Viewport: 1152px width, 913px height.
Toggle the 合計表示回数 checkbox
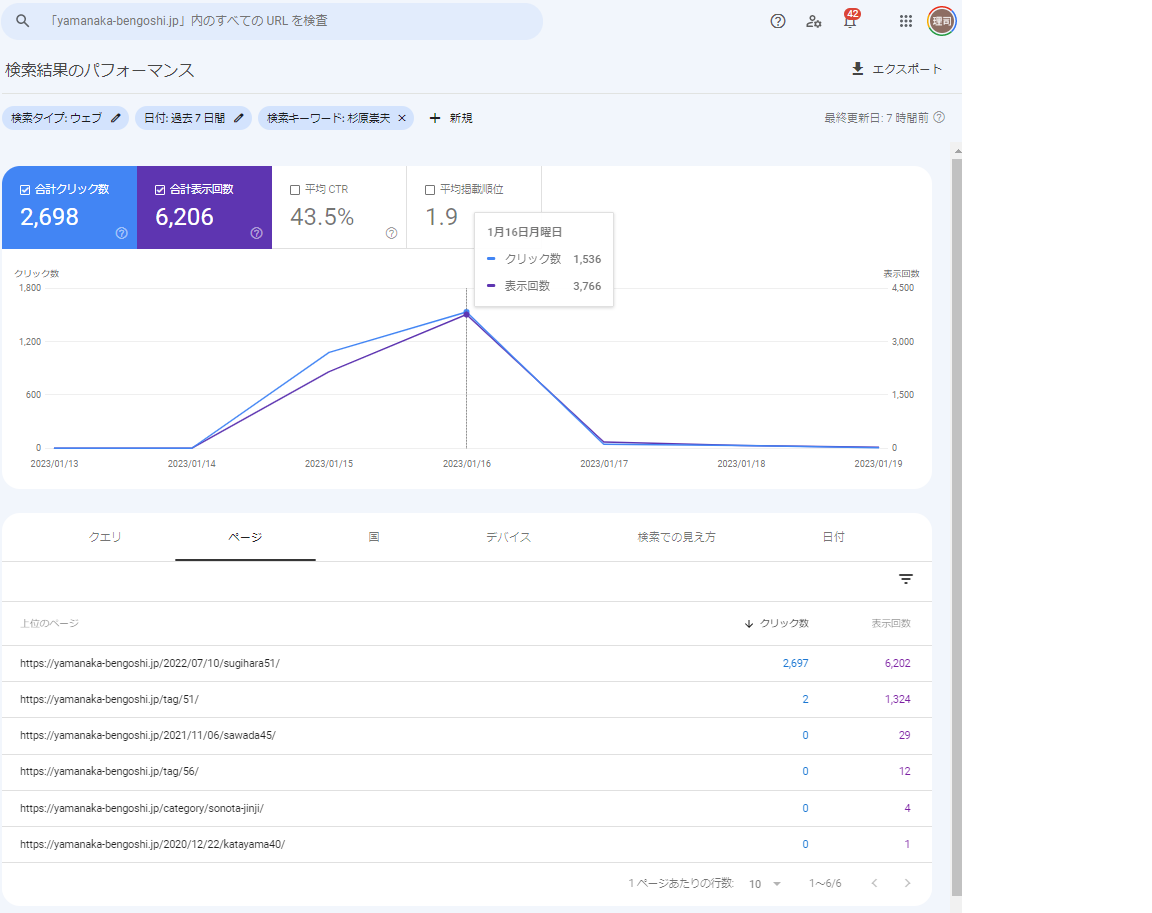(x=160, y=189)
